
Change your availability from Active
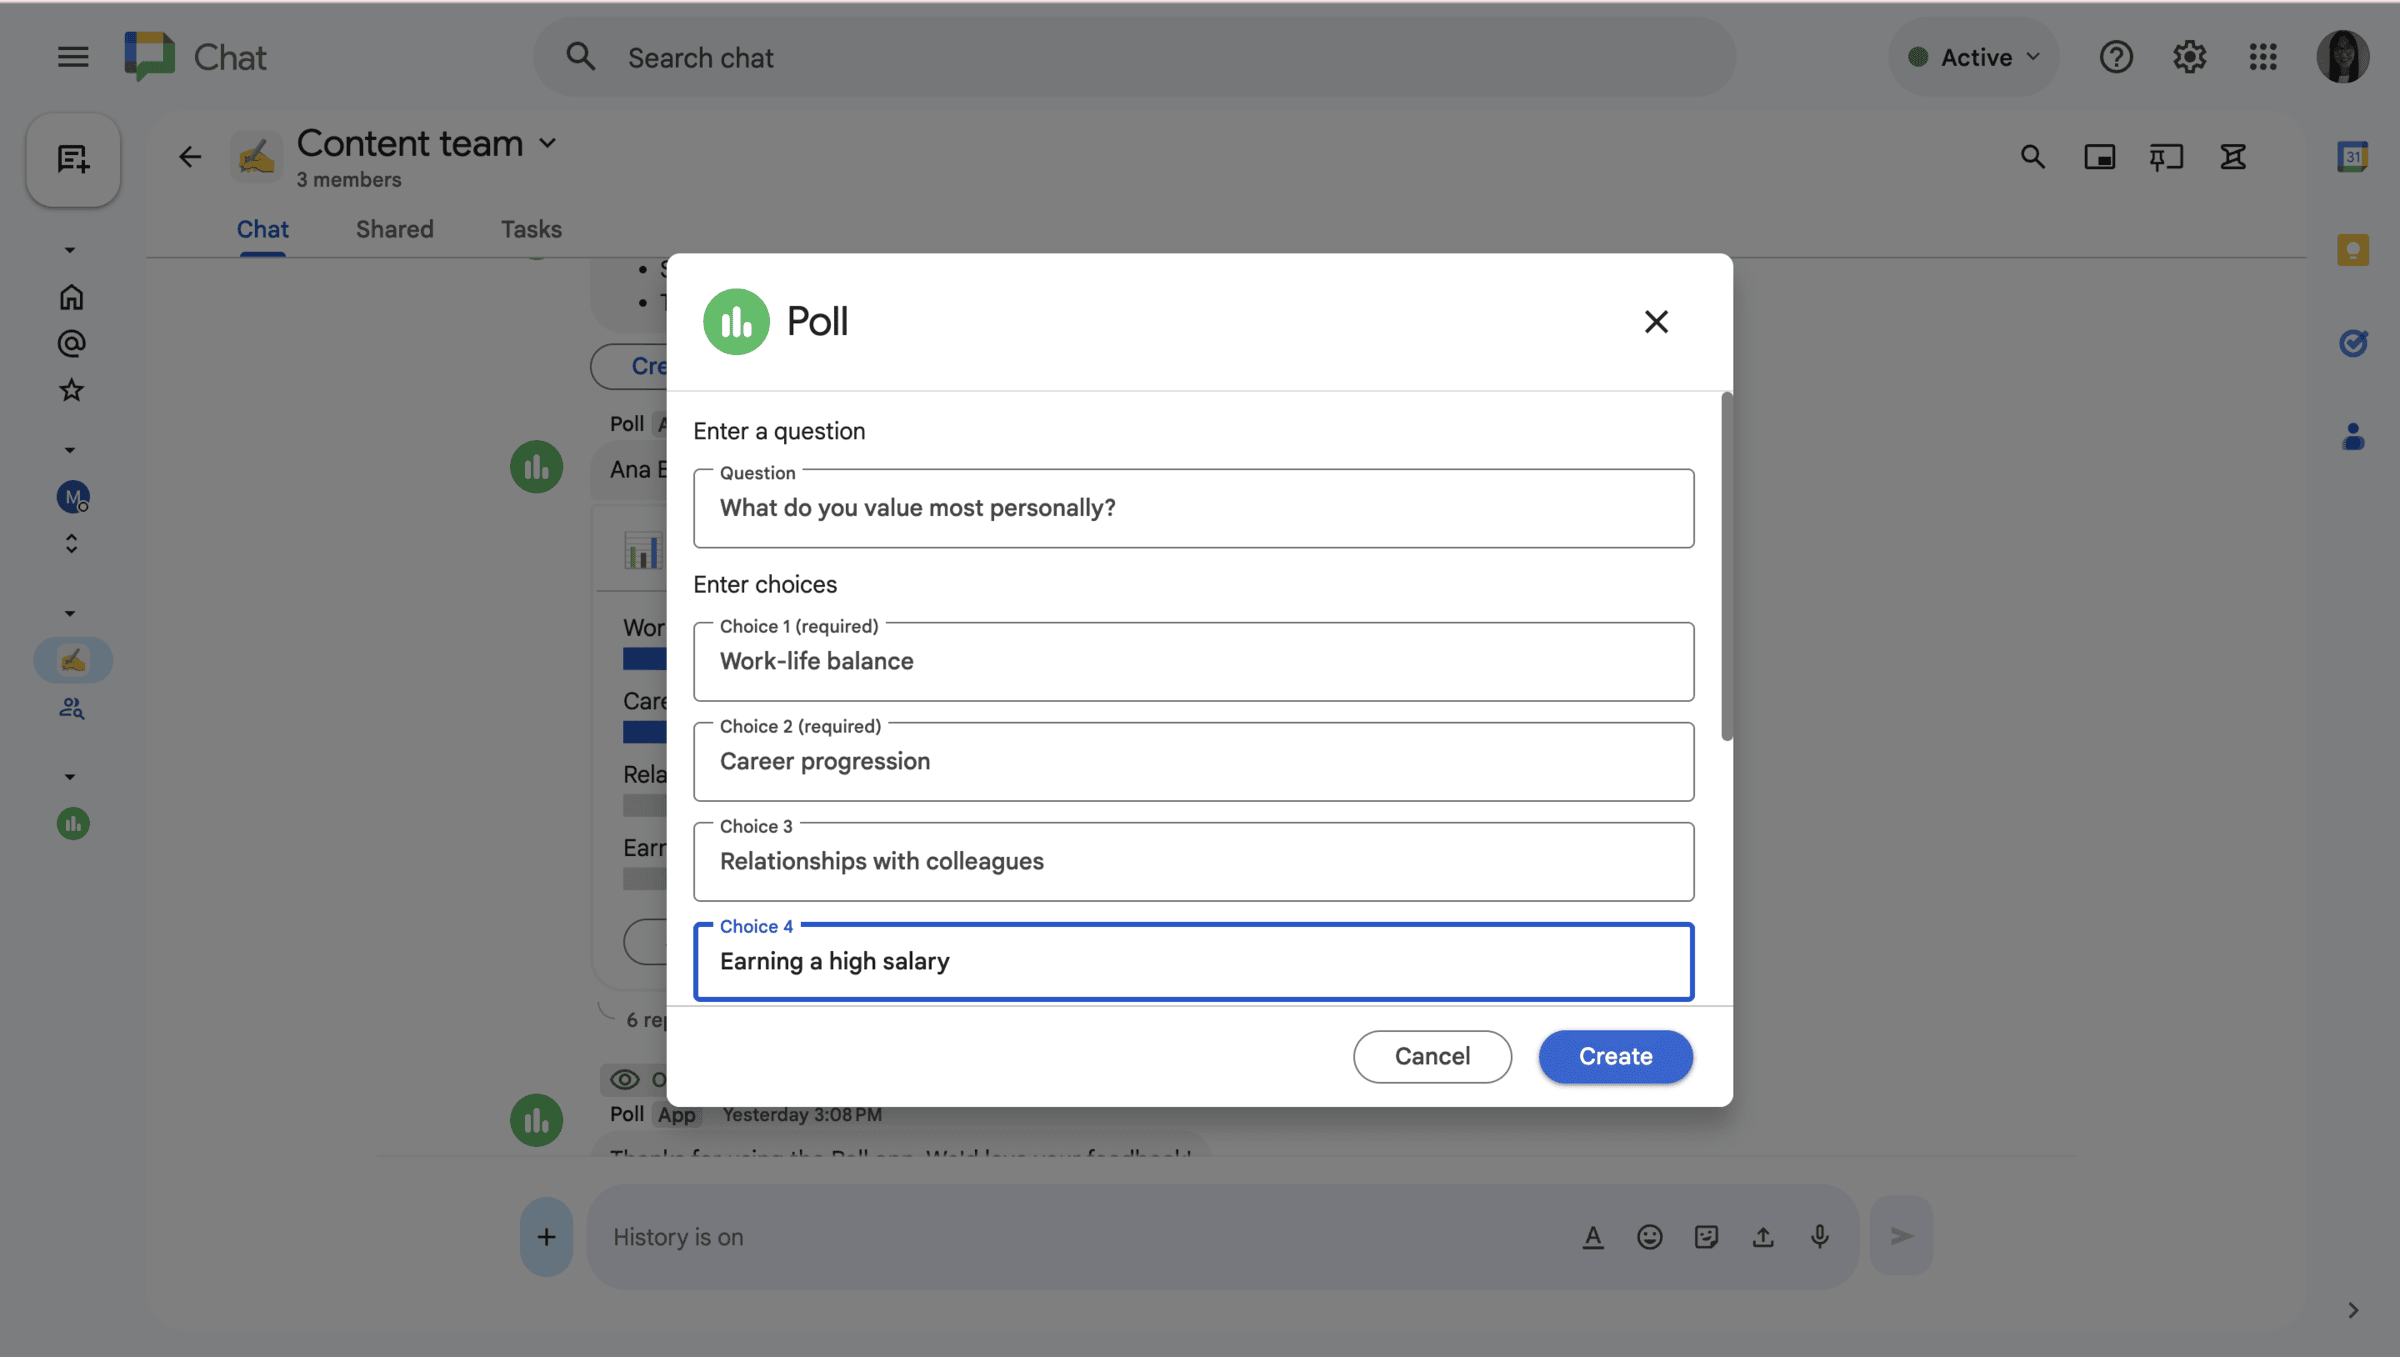click(1972, 56)
